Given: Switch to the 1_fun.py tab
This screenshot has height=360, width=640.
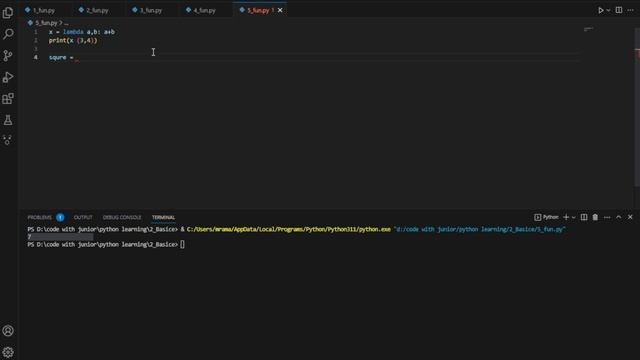Looking at the screenshot, I should tap(44, 10).
